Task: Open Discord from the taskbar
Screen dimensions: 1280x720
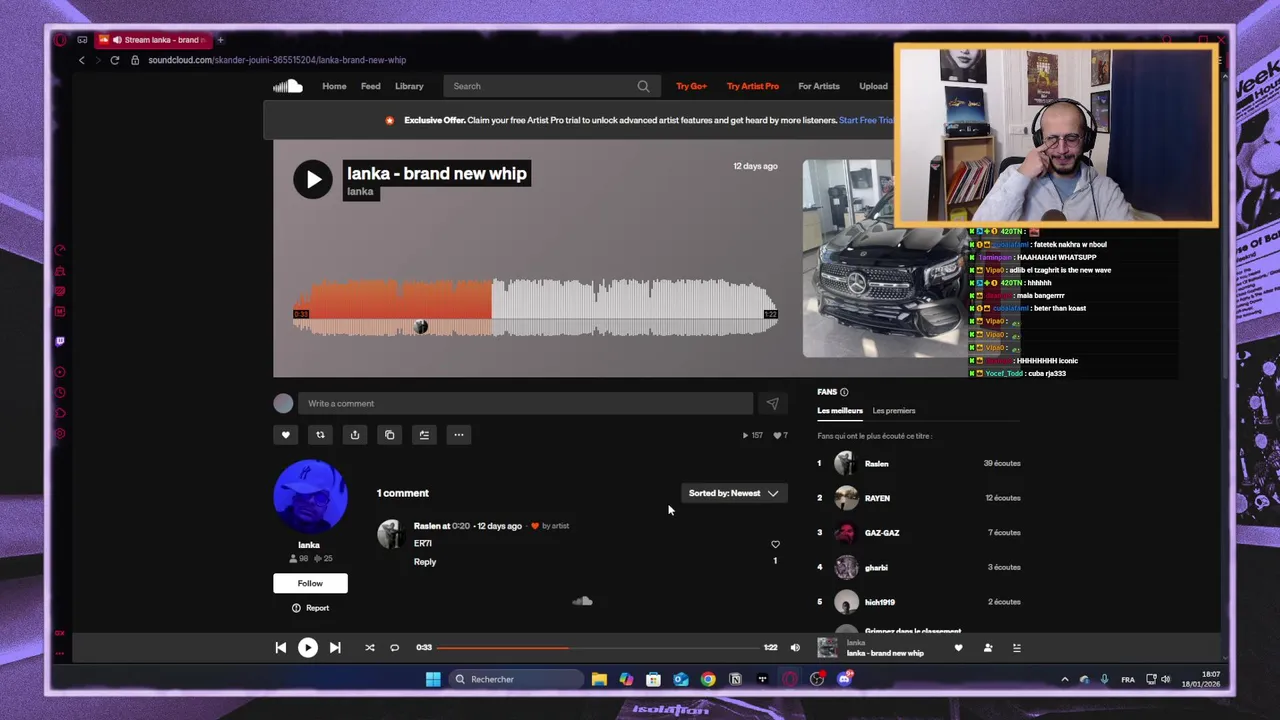Action: [845, 679]
